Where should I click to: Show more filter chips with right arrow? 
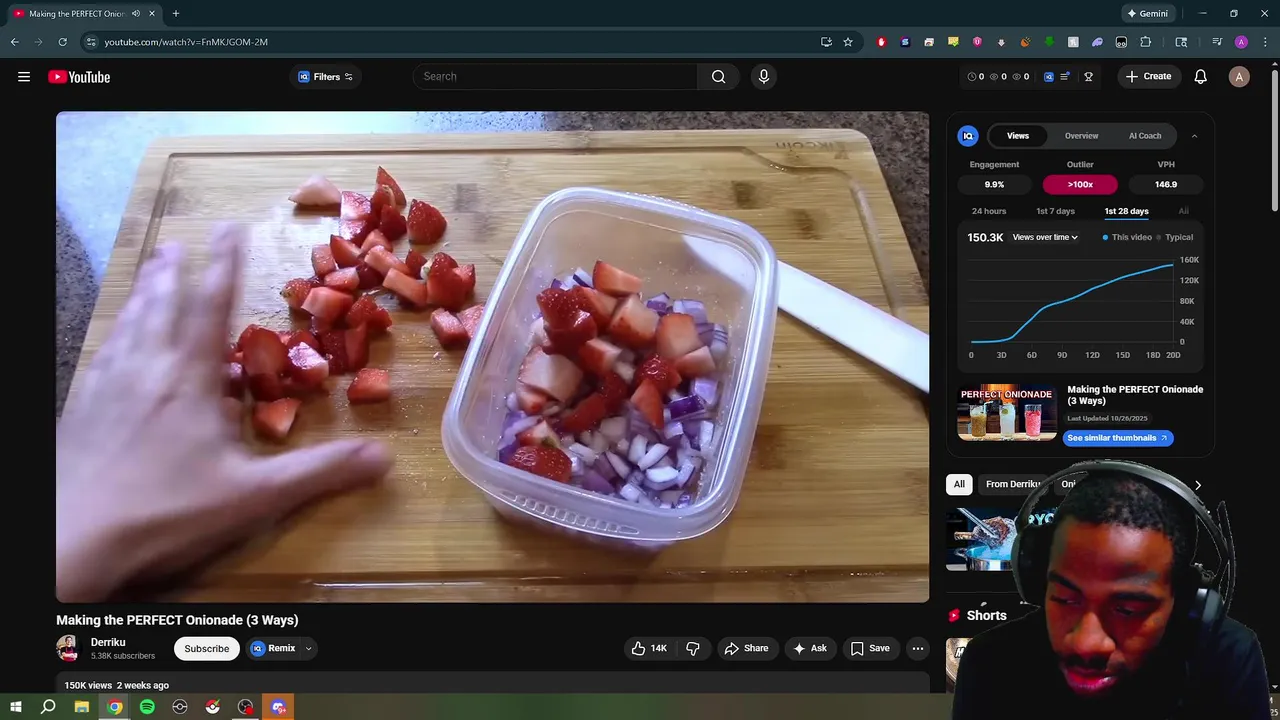[1197, 485]
